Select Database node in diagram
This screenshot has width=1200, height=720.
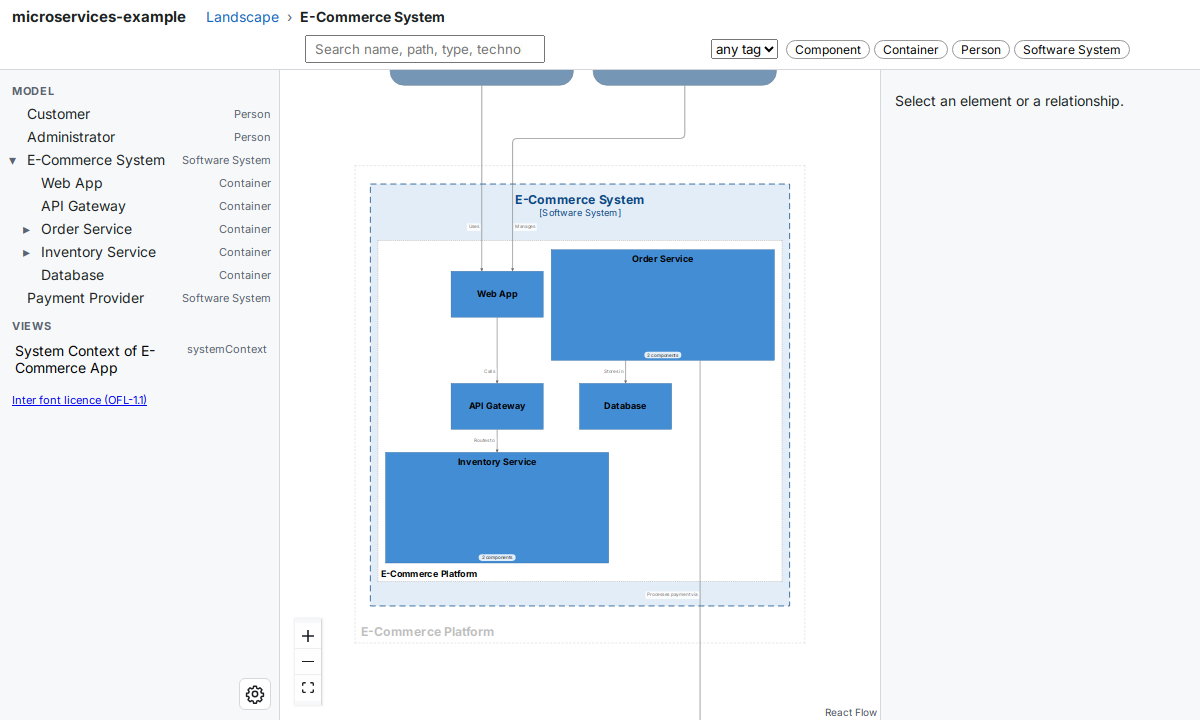625,406
